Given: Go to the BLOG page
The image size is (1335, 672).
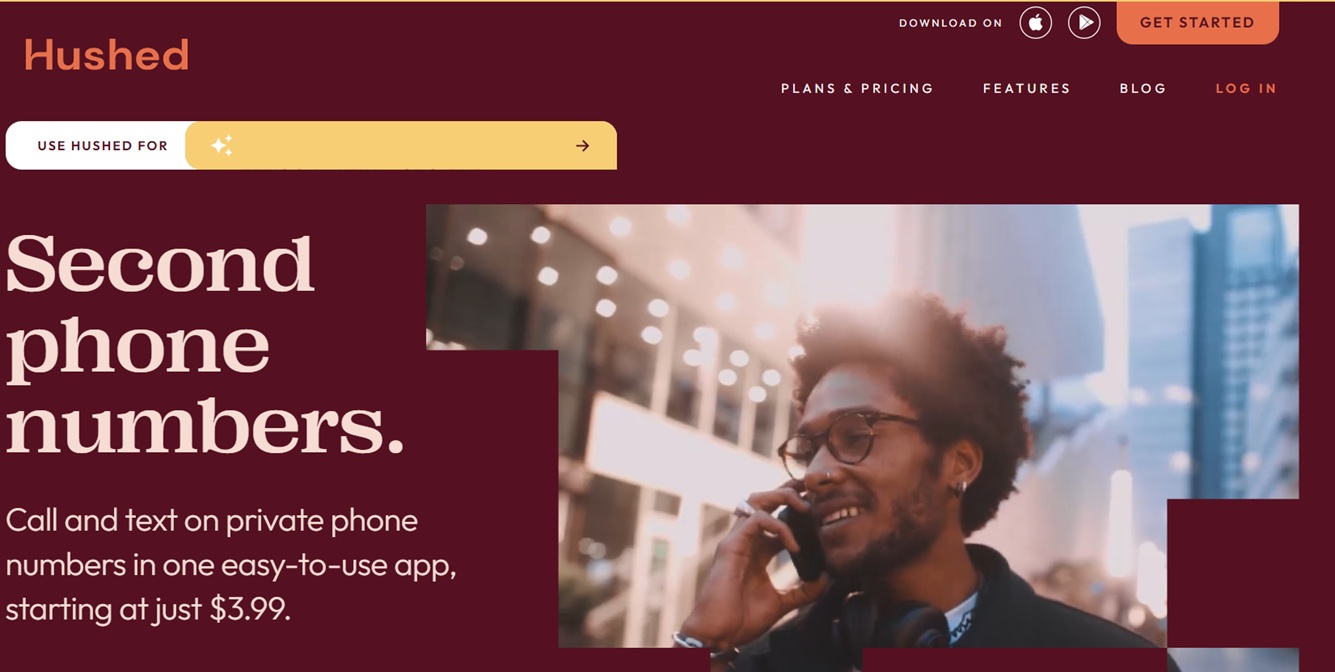Looking at the screenshot, I should tap(1143, 88).
